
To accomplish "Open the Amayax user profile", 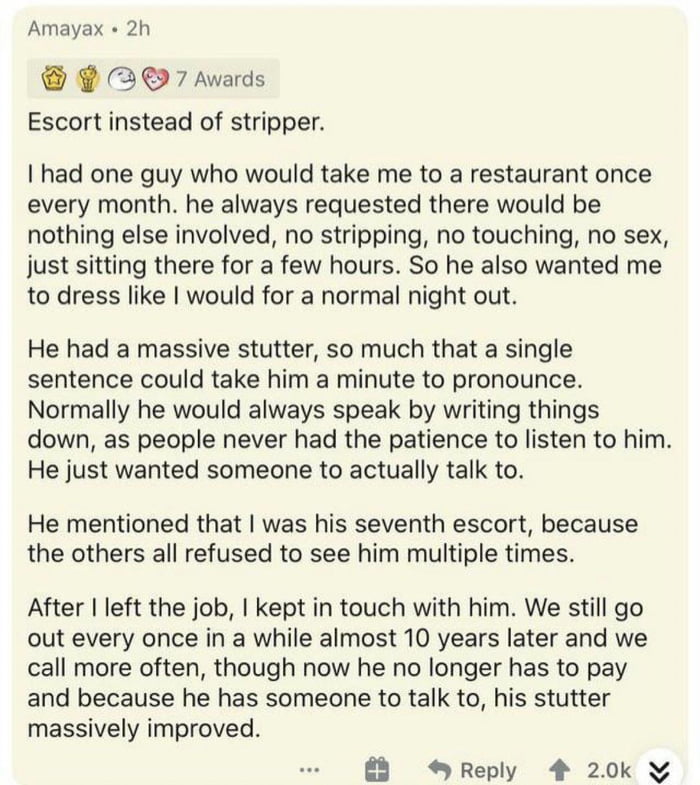I will (x=66, y=29).
